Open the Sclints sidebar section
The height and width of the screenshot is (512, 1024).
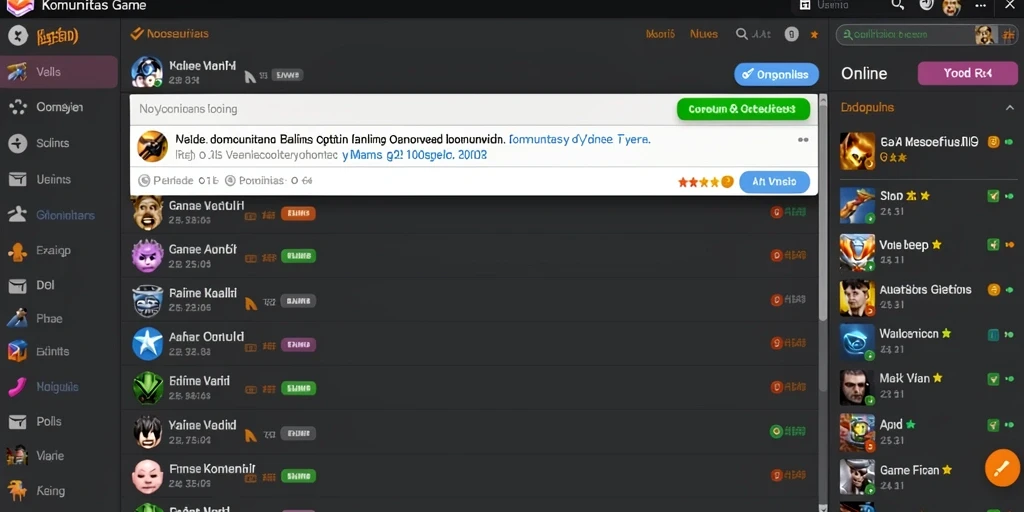click(x=52, y=143)
